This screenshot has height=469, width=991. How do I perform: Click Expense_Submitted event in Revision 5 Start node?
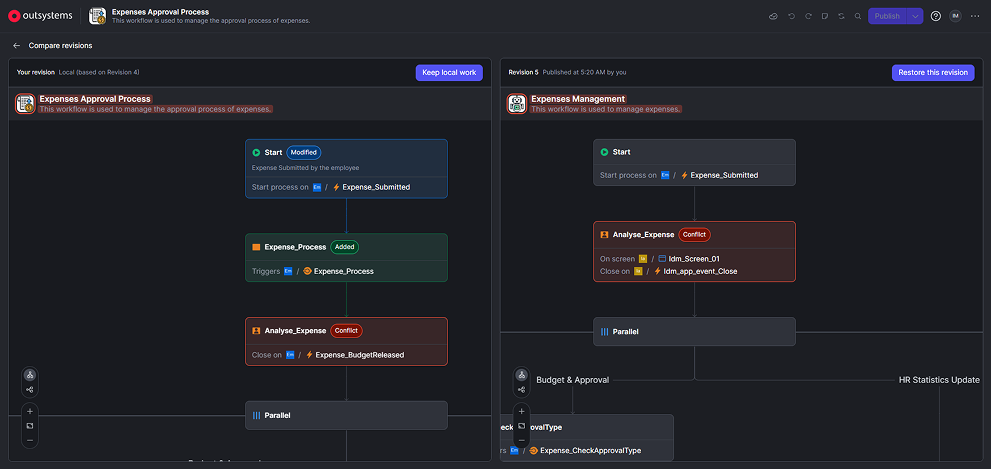724,175
